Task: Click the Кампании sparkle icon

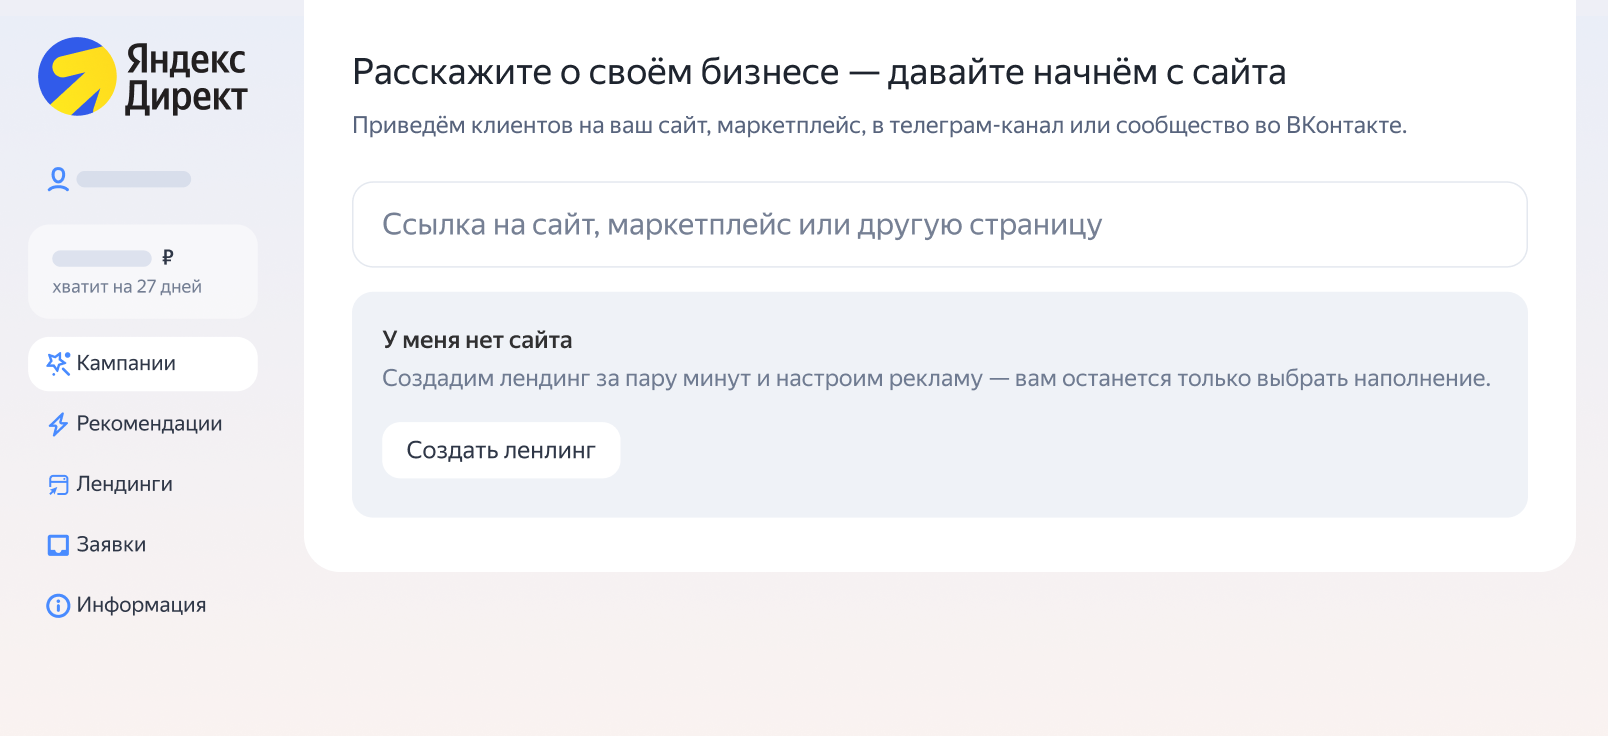Action: [58, 364]
